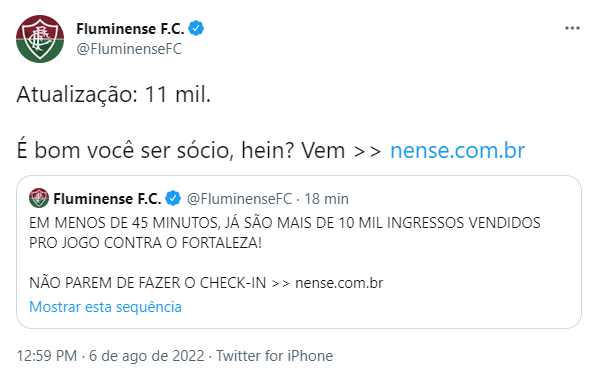This screenshot has width=593, height=378.
Task: Click the "PRO JOGO CONTRA O FORTALEZA!" line
Action: [x=146, y=243]
